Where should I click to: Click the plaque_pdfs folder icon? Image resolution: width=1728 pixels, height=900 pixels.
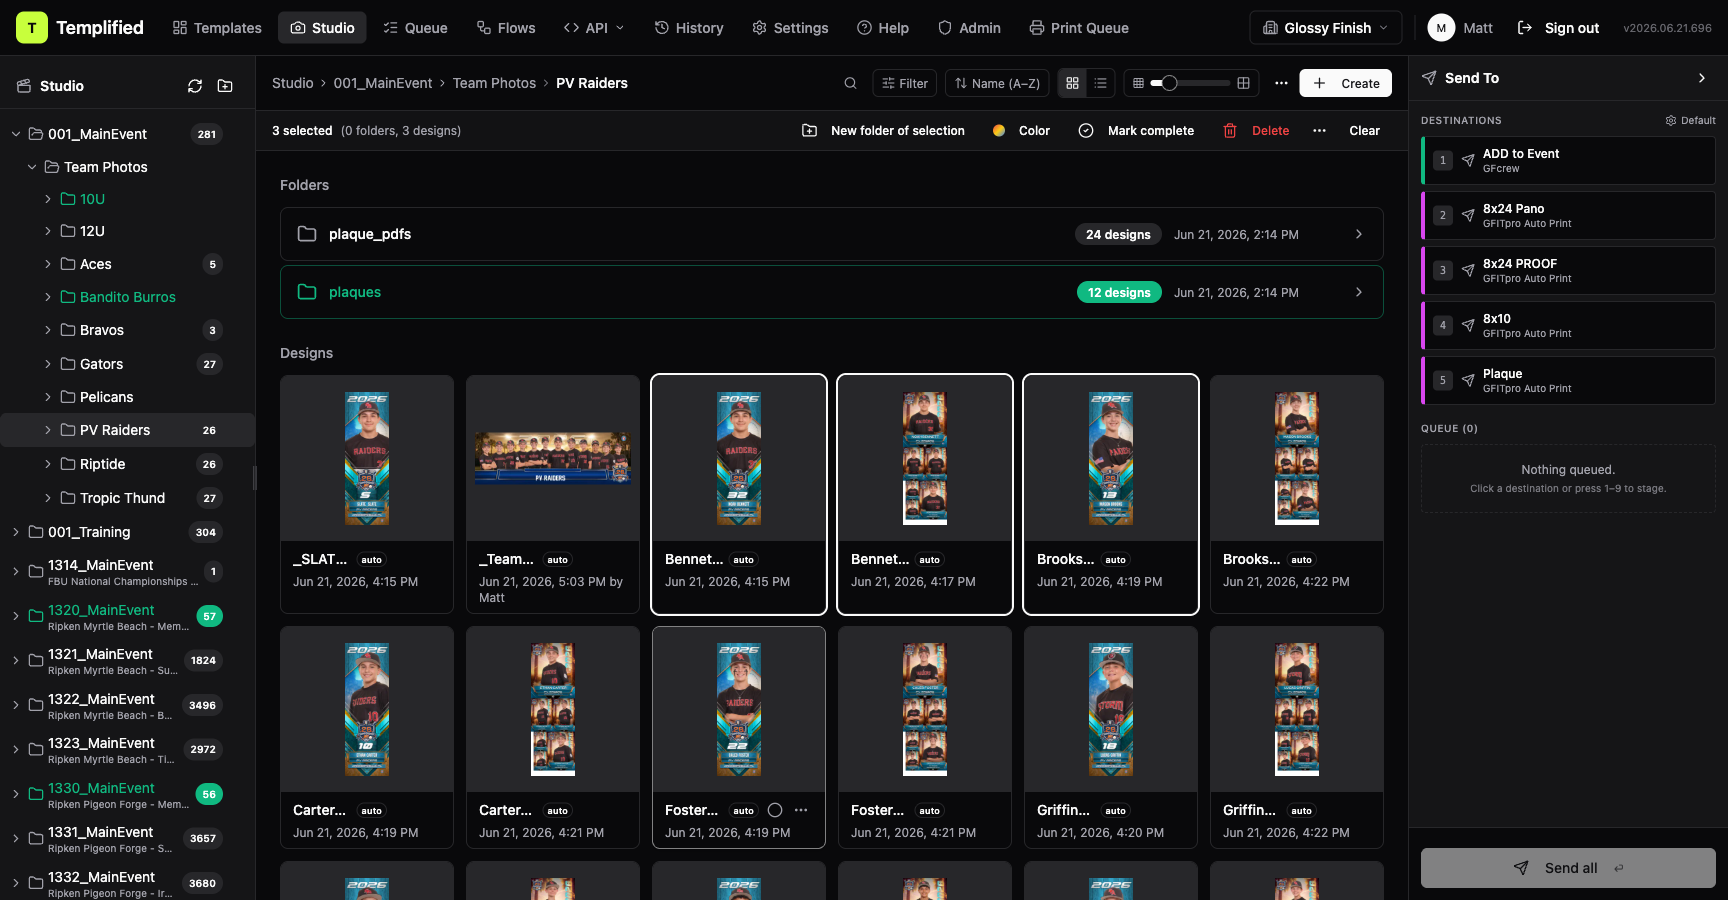[x=307, y=234]
